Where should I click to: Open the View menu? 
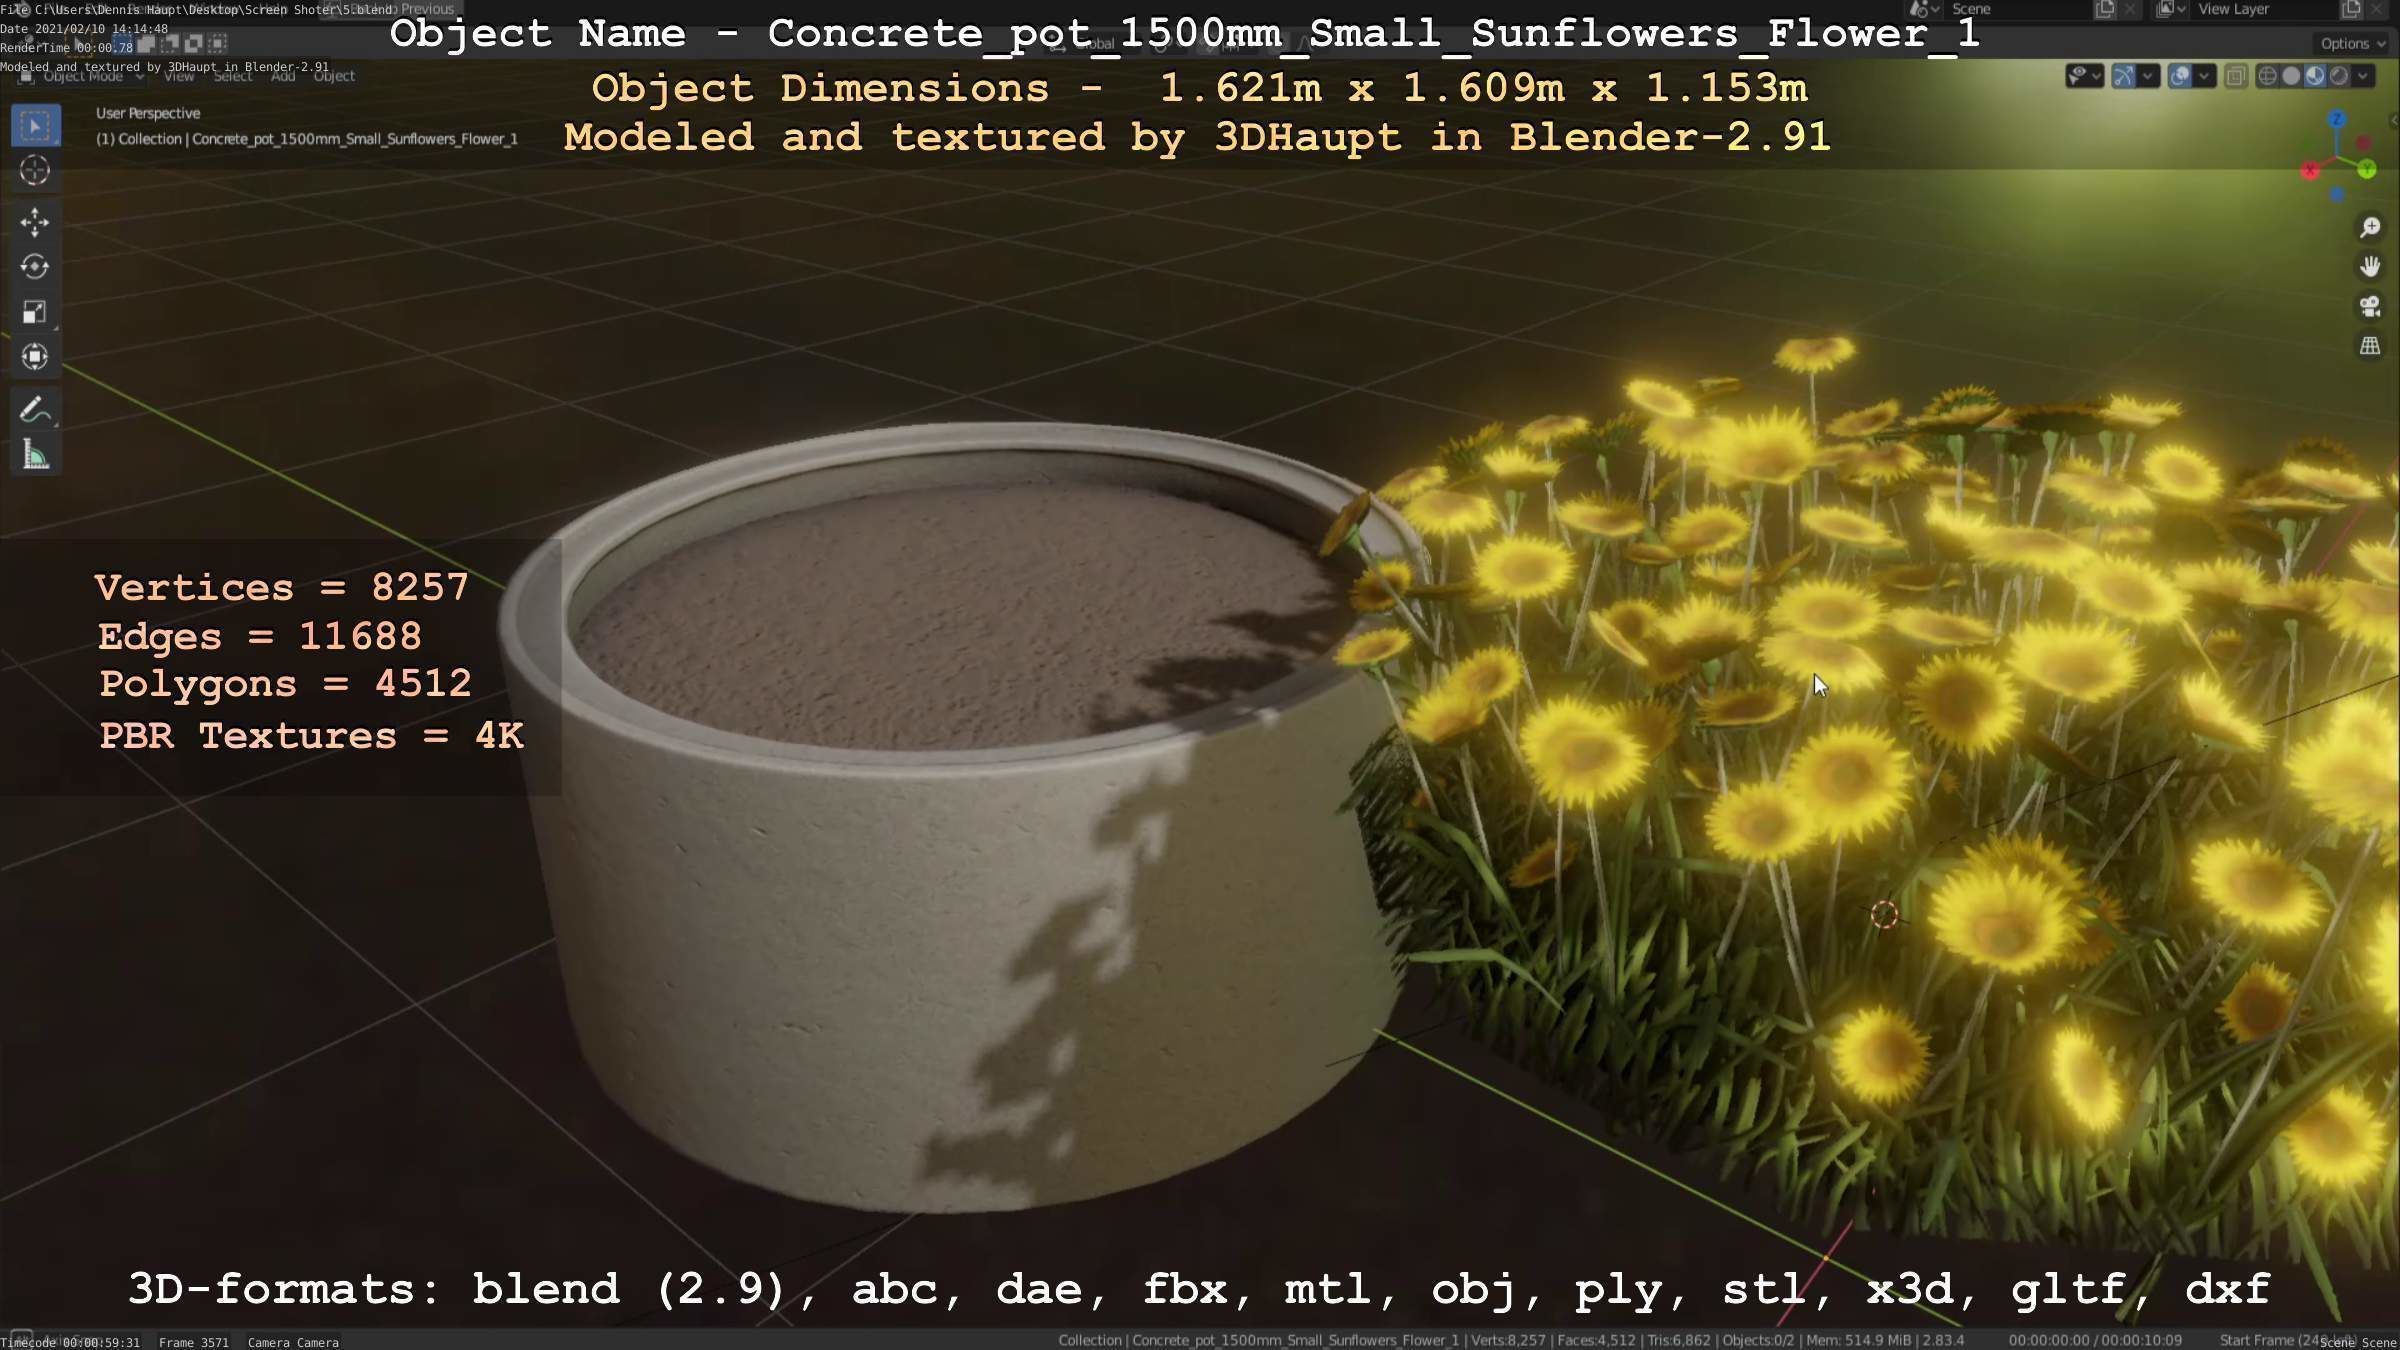179,76
